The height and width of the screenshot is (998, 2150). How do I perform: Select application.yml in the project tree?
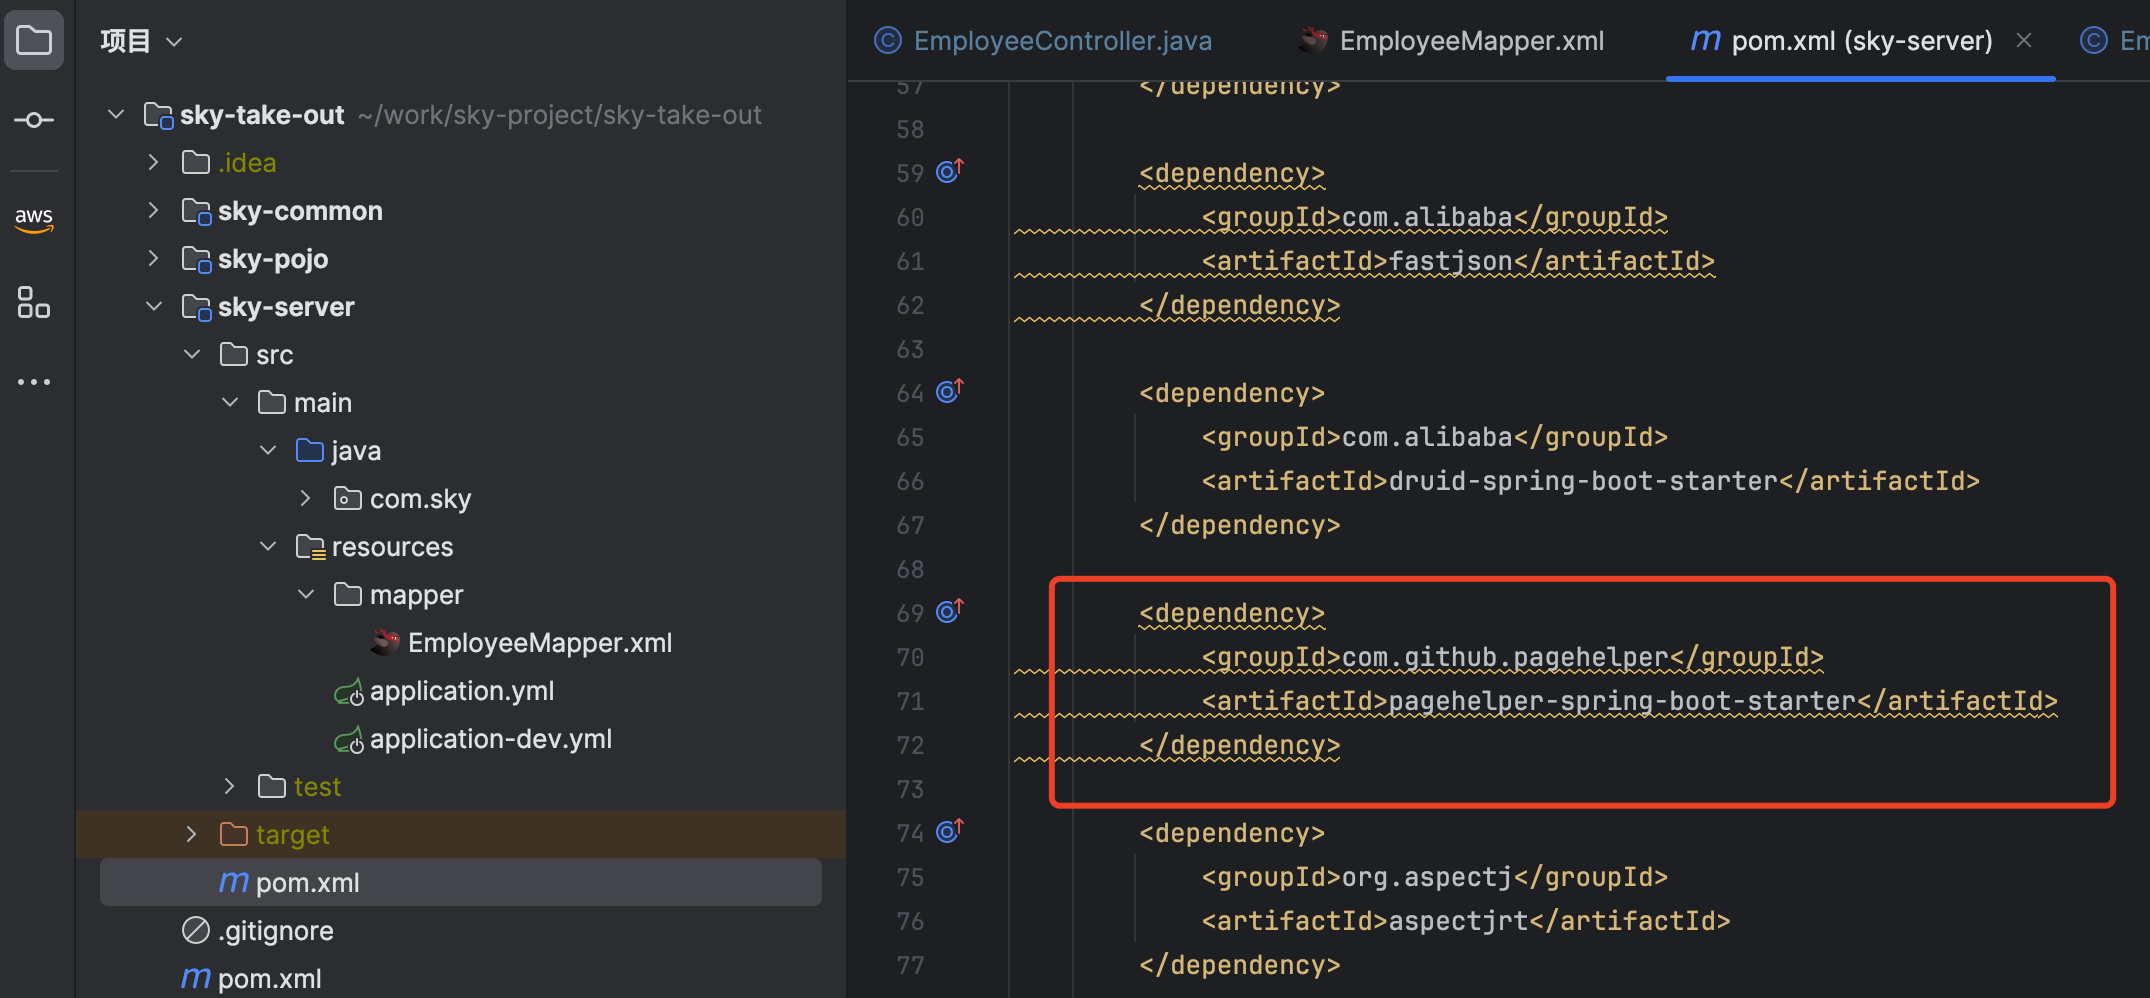[462, 691]
